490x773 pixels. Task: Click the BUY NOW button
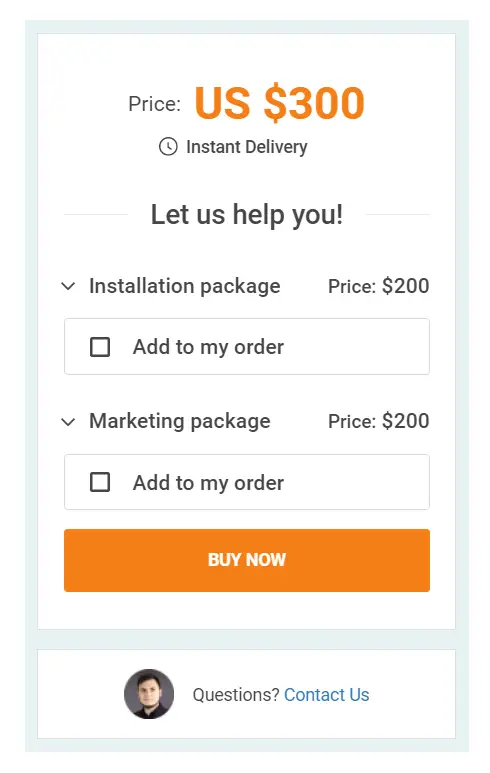(246, 560)
